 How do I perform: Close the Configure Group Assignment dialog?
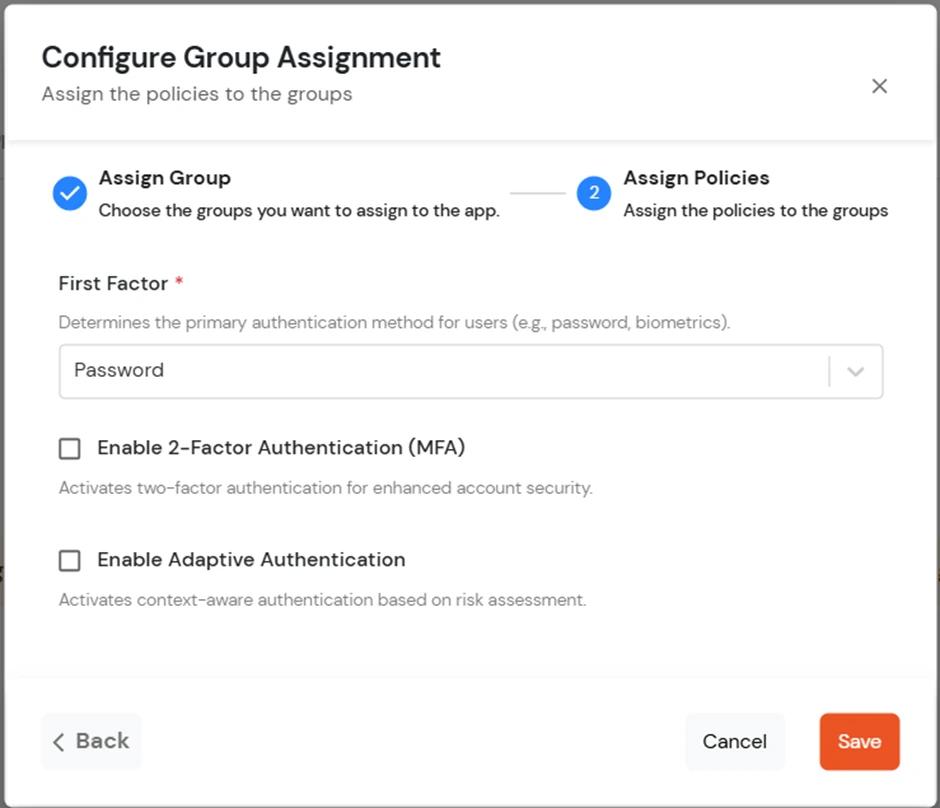[x=879, y=86]
